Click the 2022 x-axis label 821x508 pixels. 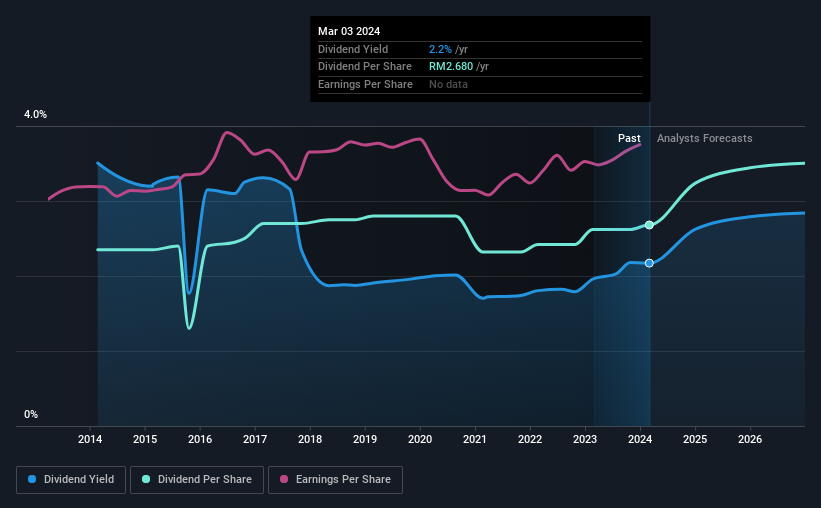[530, 439]
